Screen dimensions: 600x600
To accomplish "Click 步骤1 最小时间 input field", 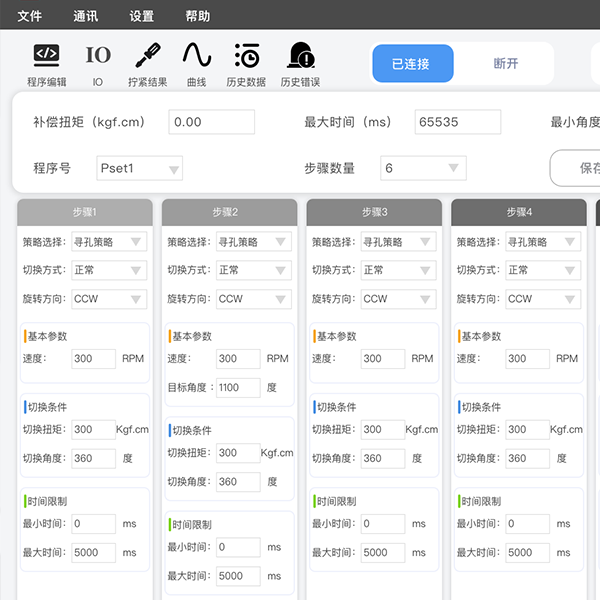I will [x=93, y=524].
